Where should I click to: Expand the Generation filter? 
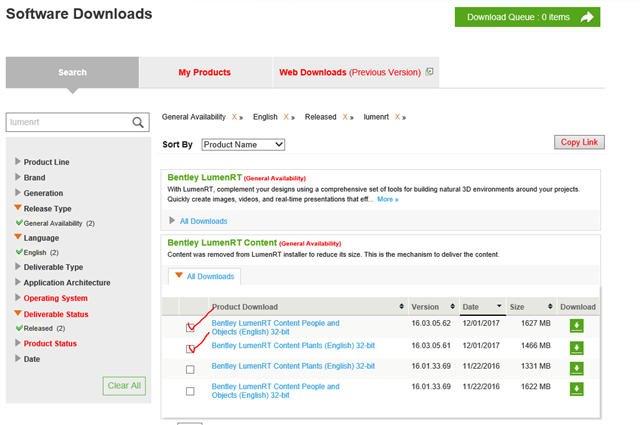click(18, 192)
